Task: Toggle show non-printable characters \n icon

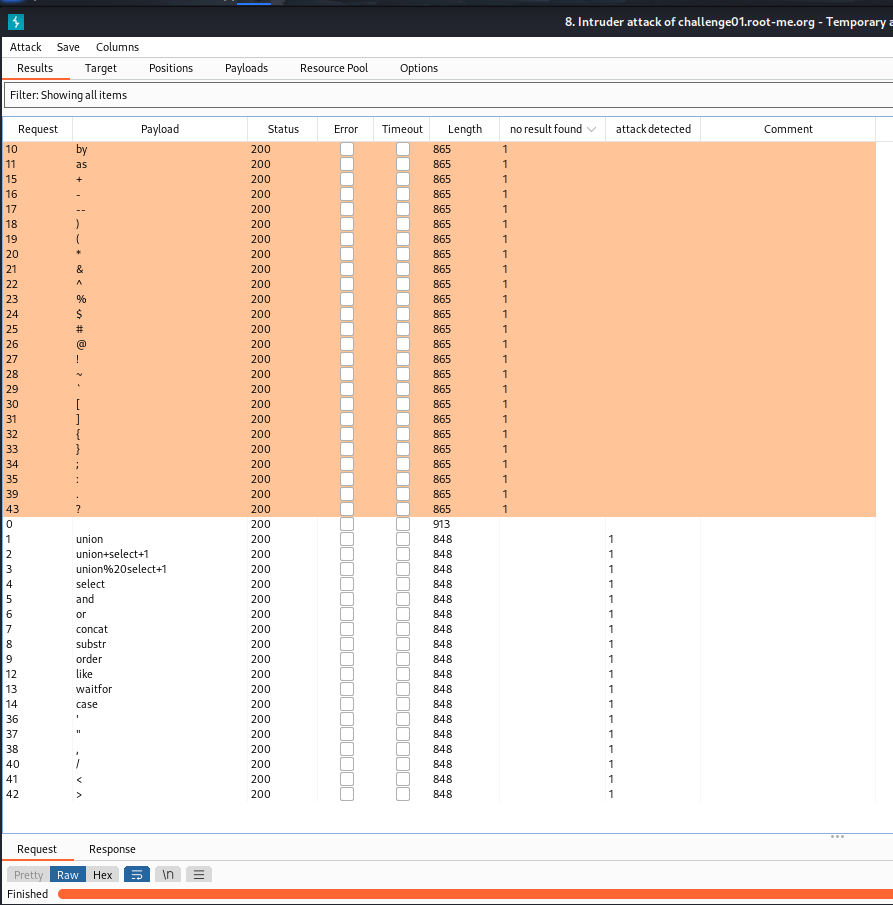Action: 168,874
